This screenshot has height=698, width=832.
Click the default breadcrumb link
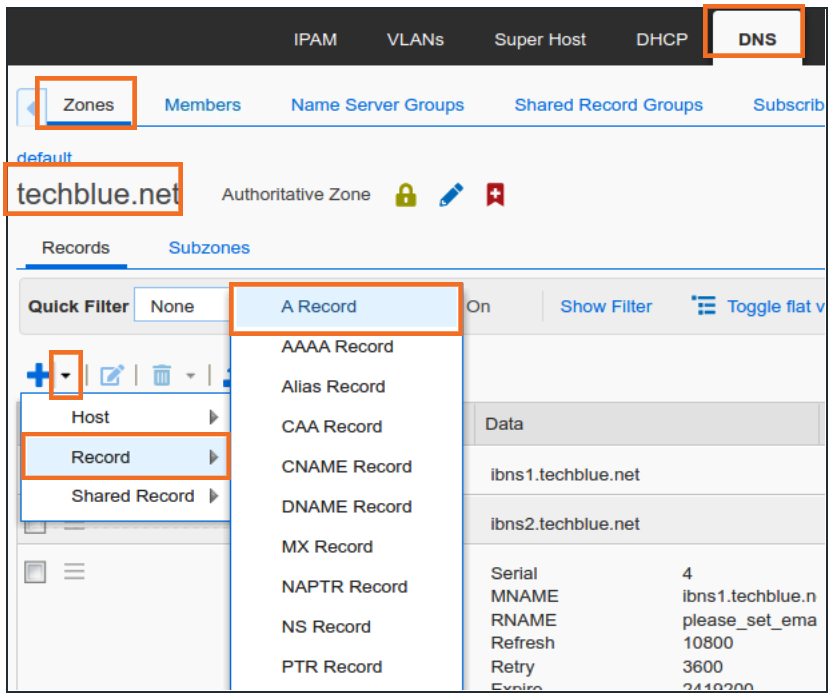44,158
